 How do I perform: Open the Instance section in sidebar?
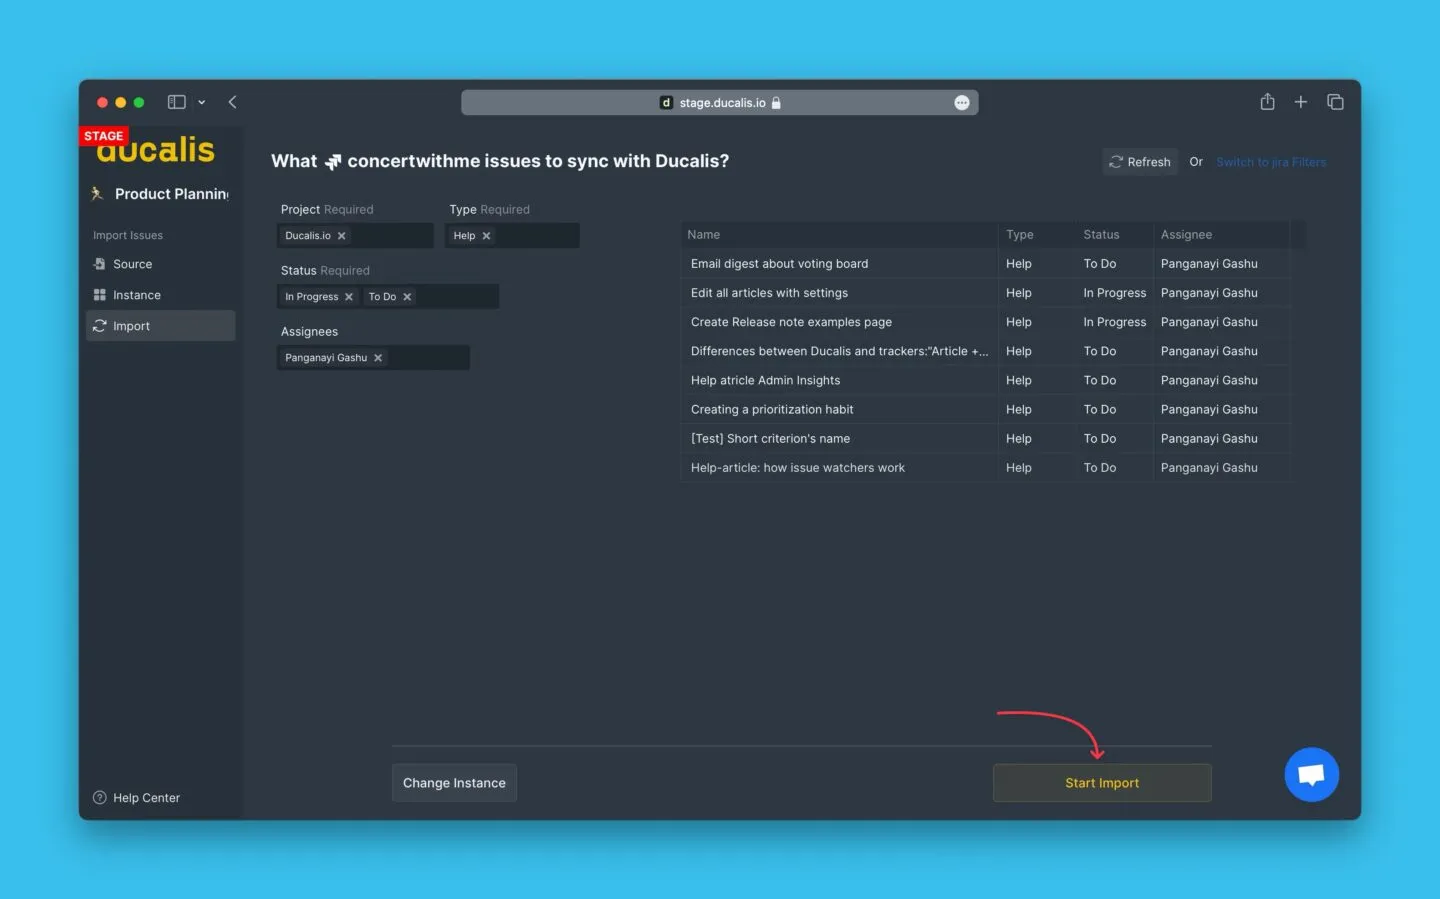136,295
